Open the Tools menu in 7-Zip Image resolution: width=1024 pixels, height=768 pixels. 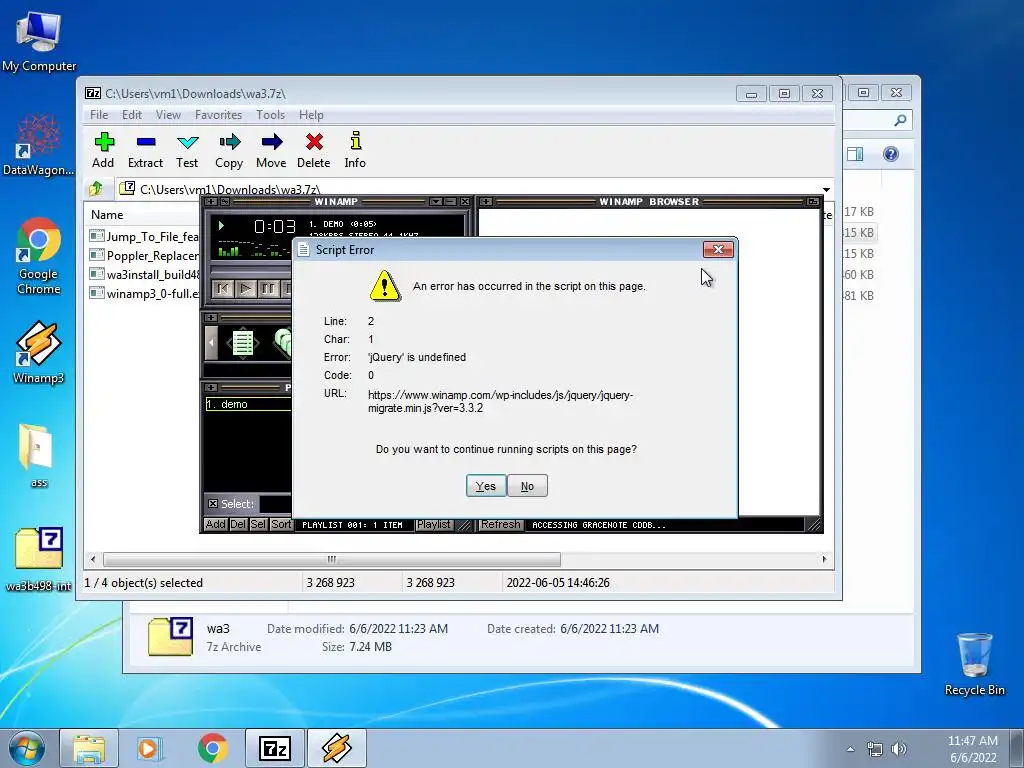point(270,115)
